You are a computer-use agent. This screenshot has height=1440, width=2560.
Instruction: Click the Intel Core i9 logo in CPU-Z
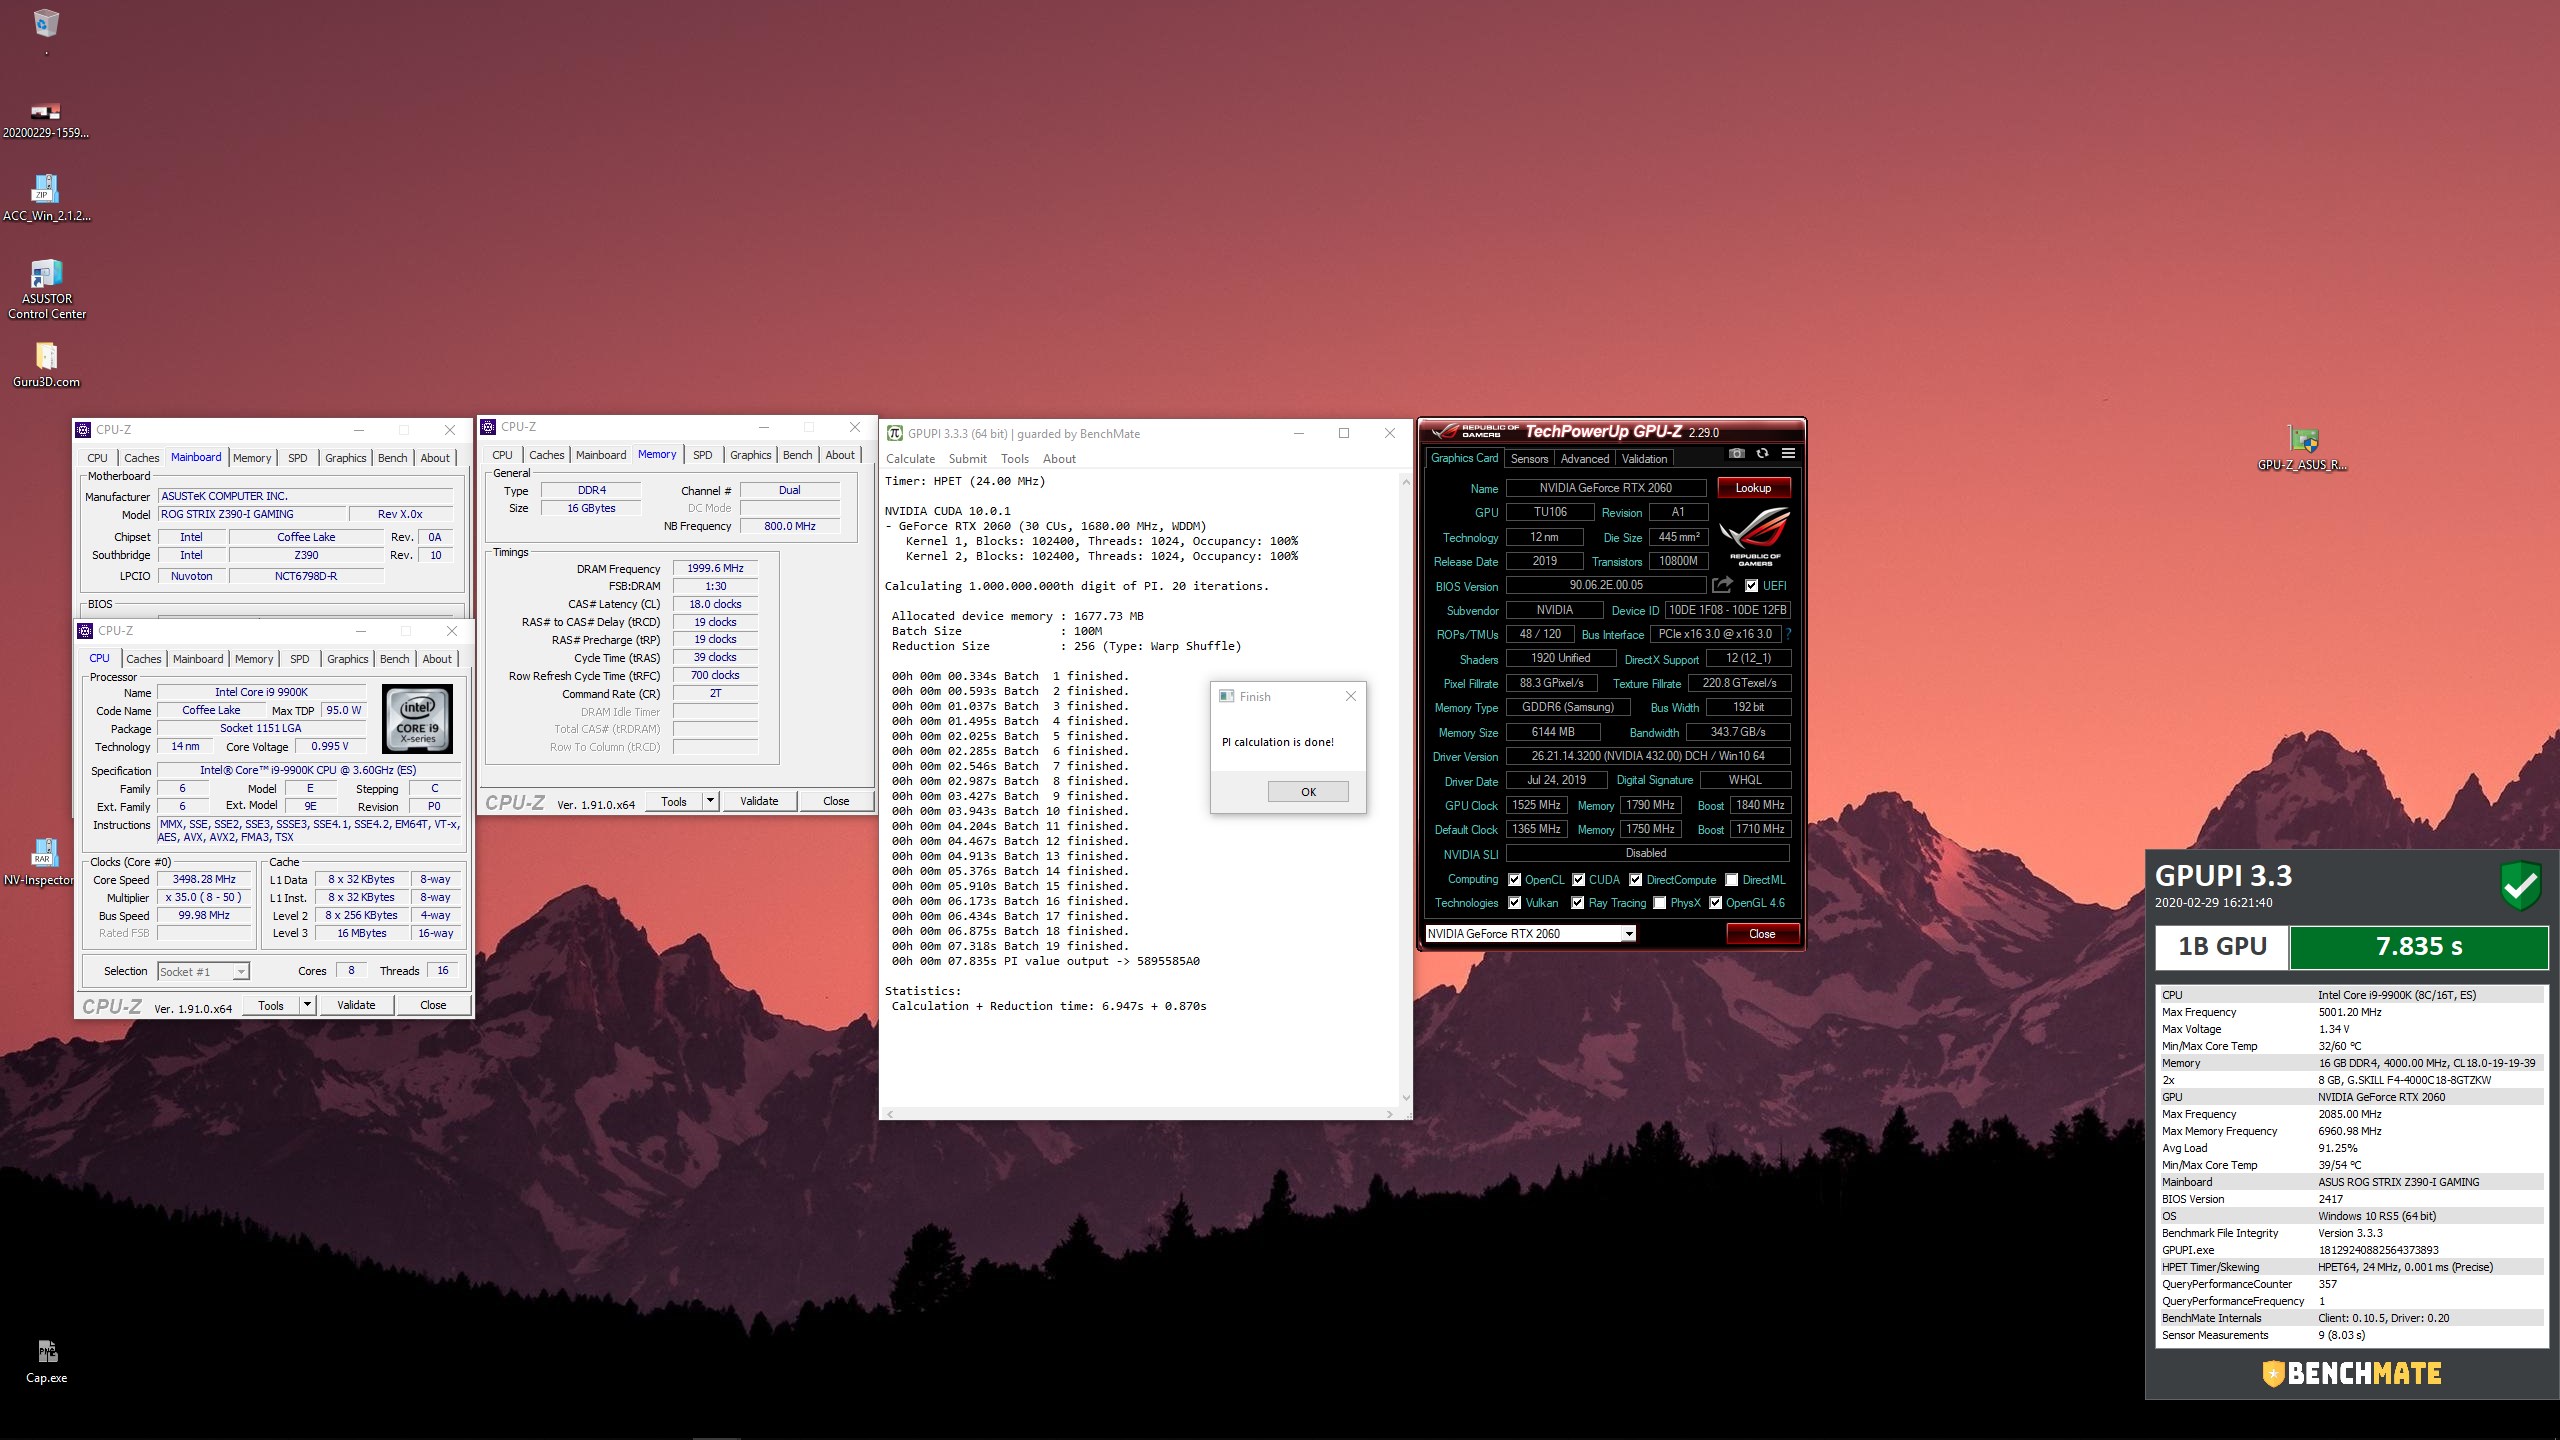[418, 719]
